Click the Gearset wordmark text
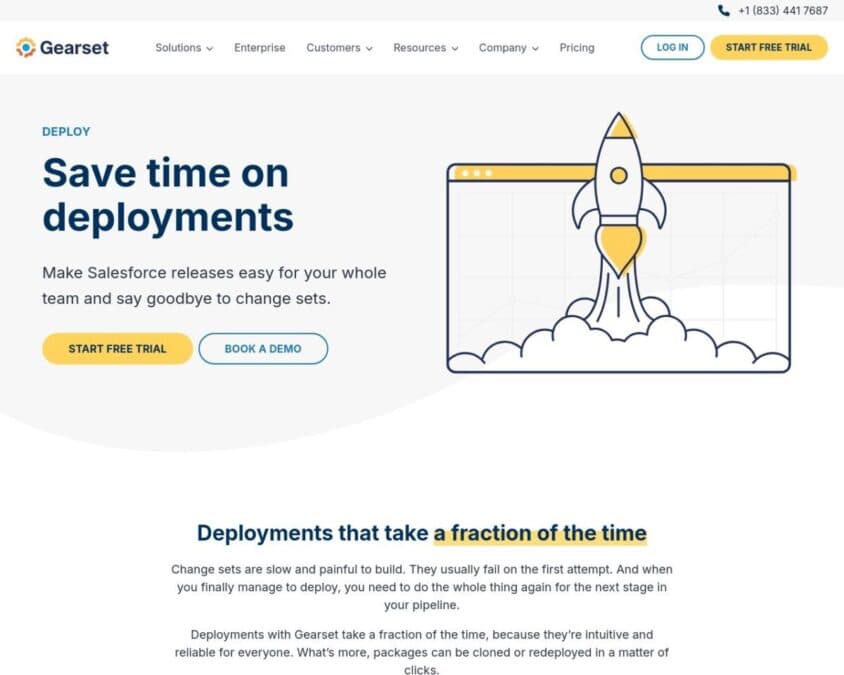 [x=74, y=47]
